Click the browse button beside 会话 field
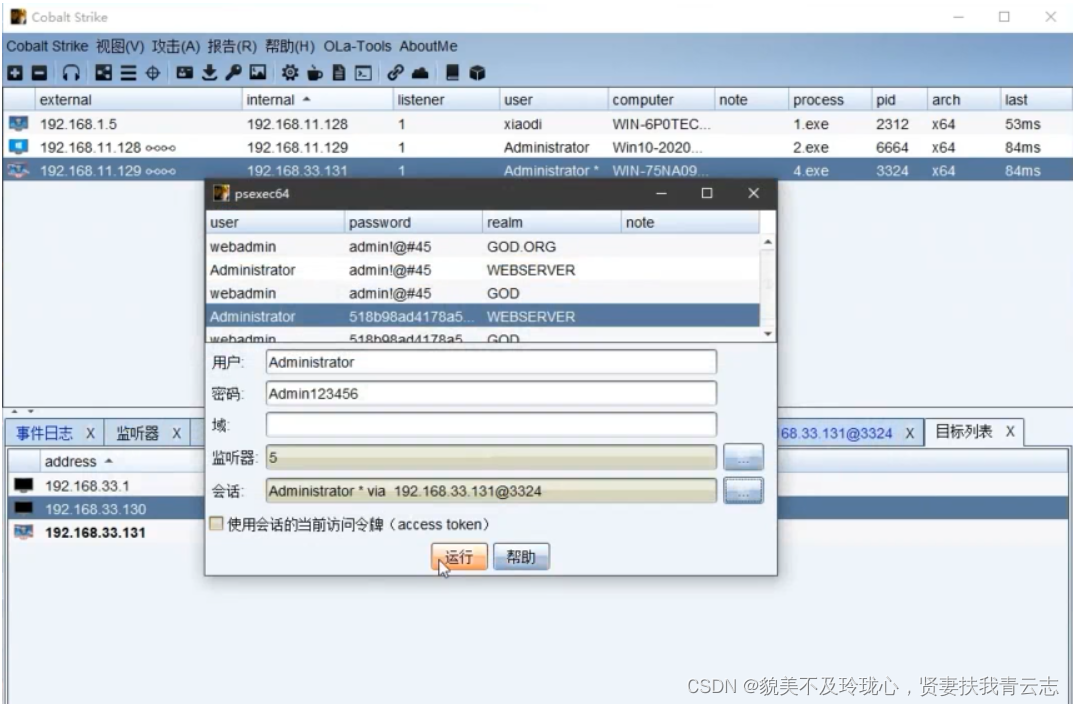 [743, 490]
